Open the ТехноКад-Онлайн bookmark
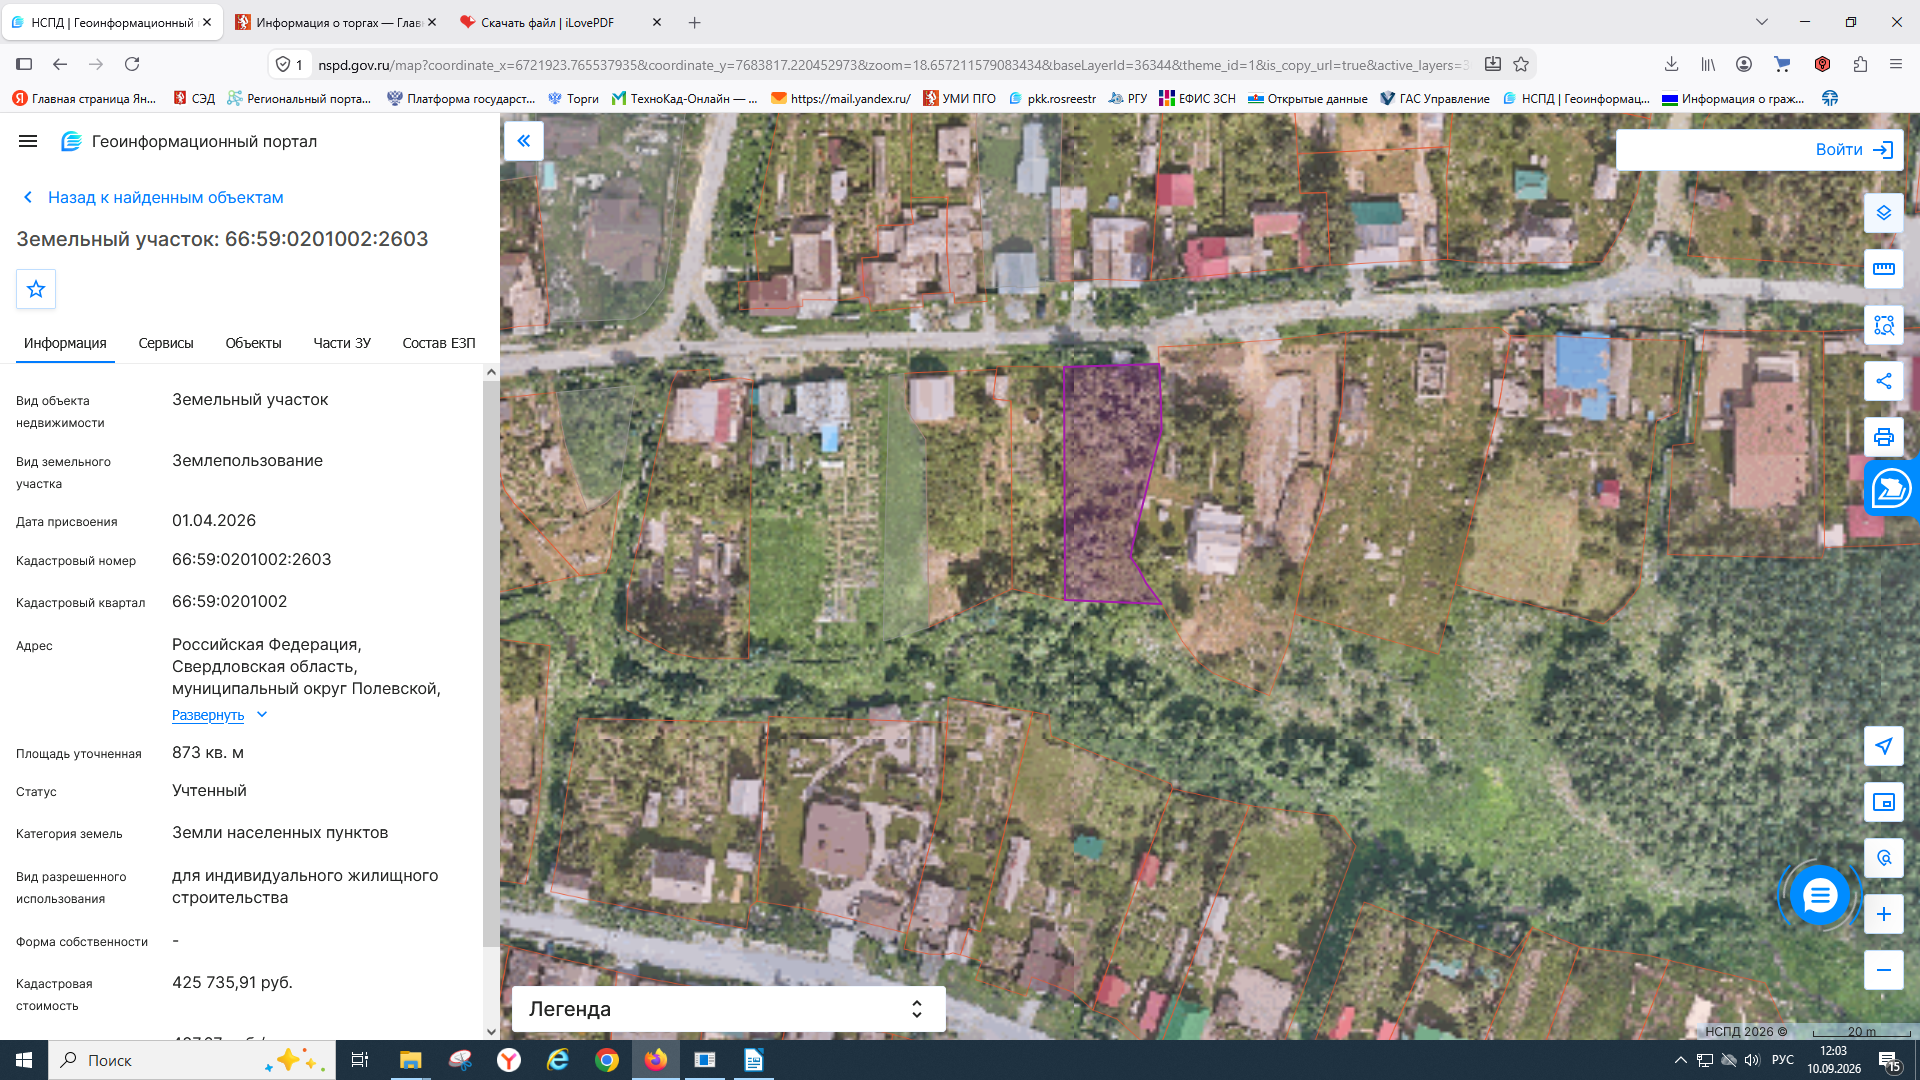 pos(685,98)
